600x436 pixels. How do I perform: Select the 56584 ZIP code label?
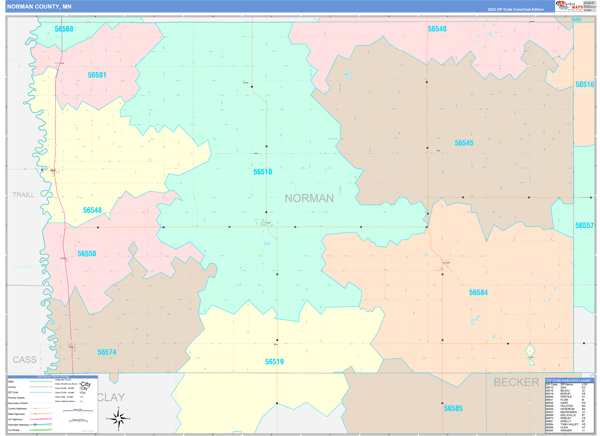(478, 292)
